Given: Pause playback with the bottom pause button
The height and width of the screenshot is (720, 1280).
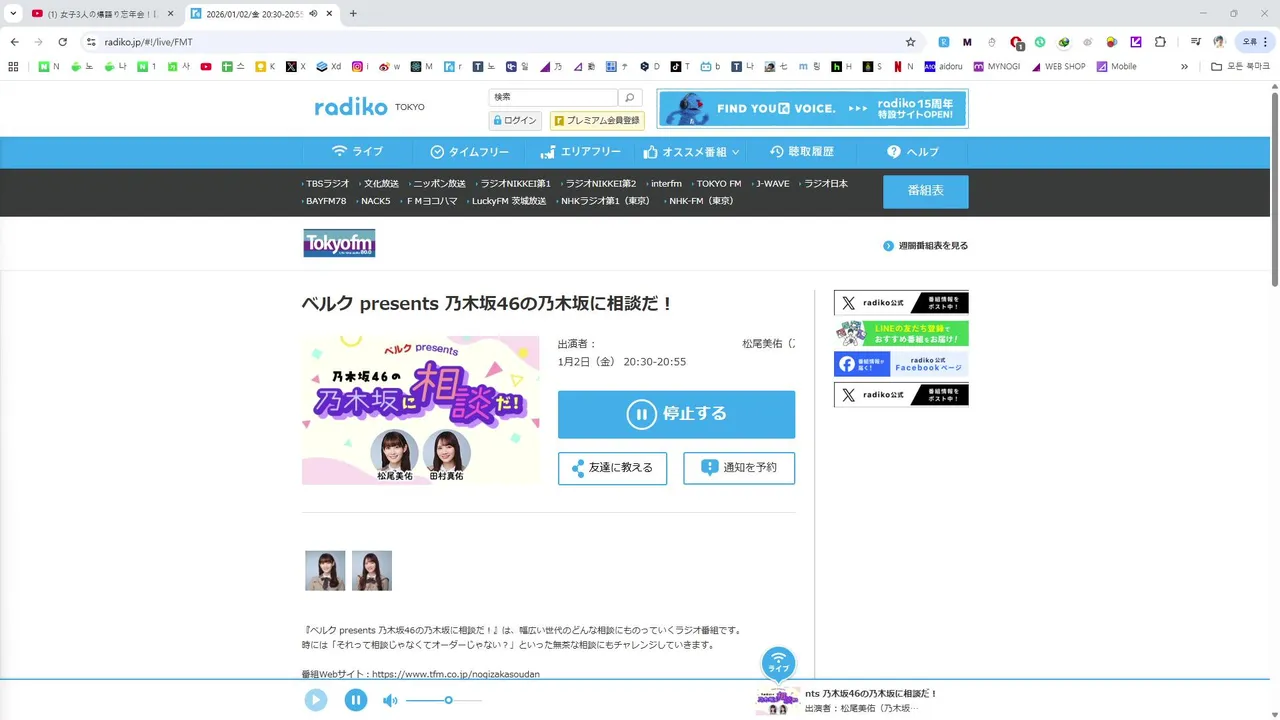Looking at the screenshot, I should click(x=356, y=700).
